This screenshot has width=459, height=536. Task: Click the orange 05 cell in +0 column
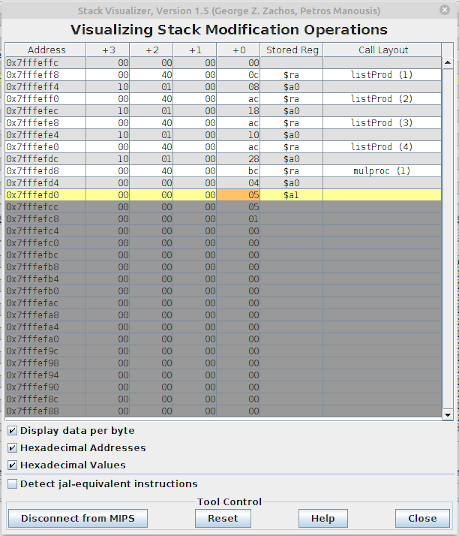(238, 195)
